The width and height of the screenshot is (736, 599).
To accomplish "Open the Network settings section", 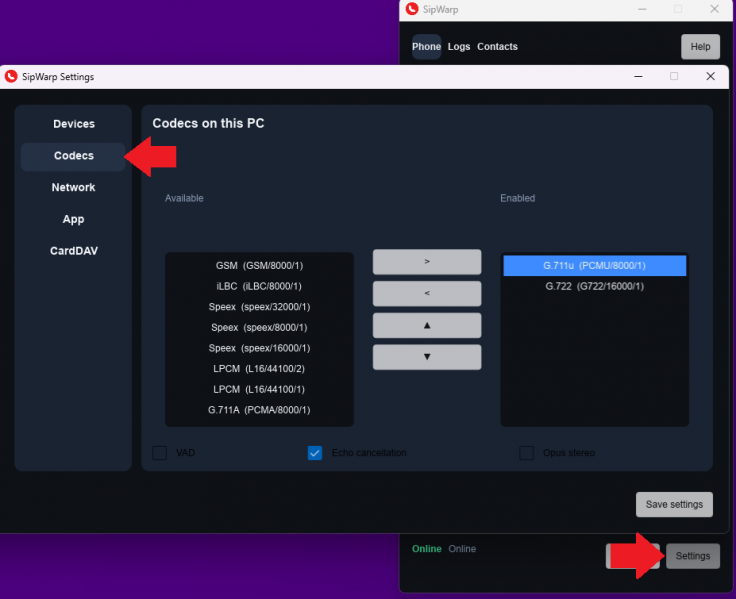I will click(74, 187).
